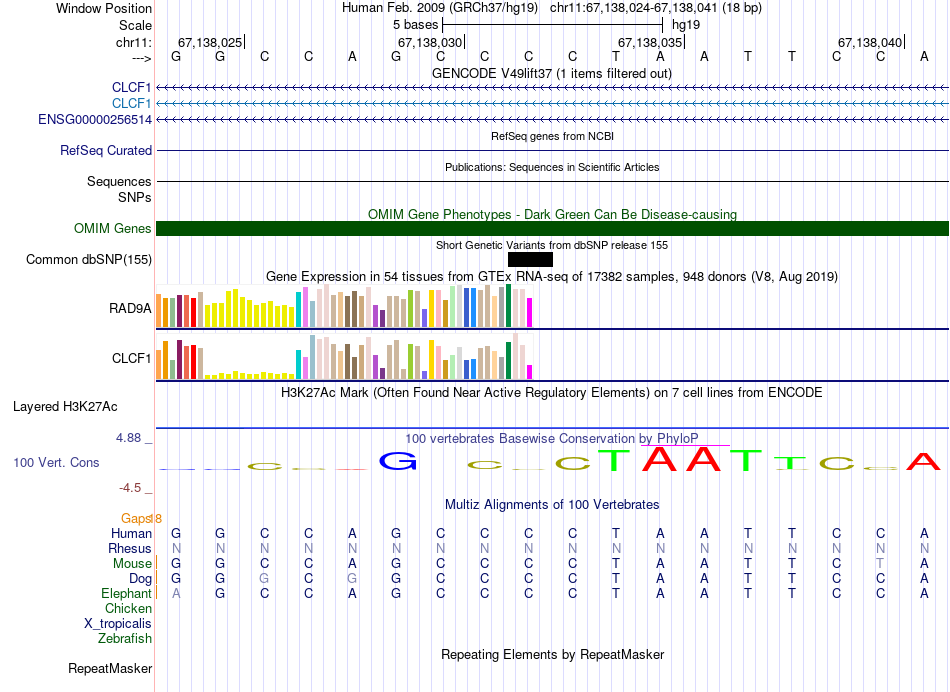950x692 pixels.
Task: Open the CLCF1 GTEx expression bar chart
Action: (344, 356)
